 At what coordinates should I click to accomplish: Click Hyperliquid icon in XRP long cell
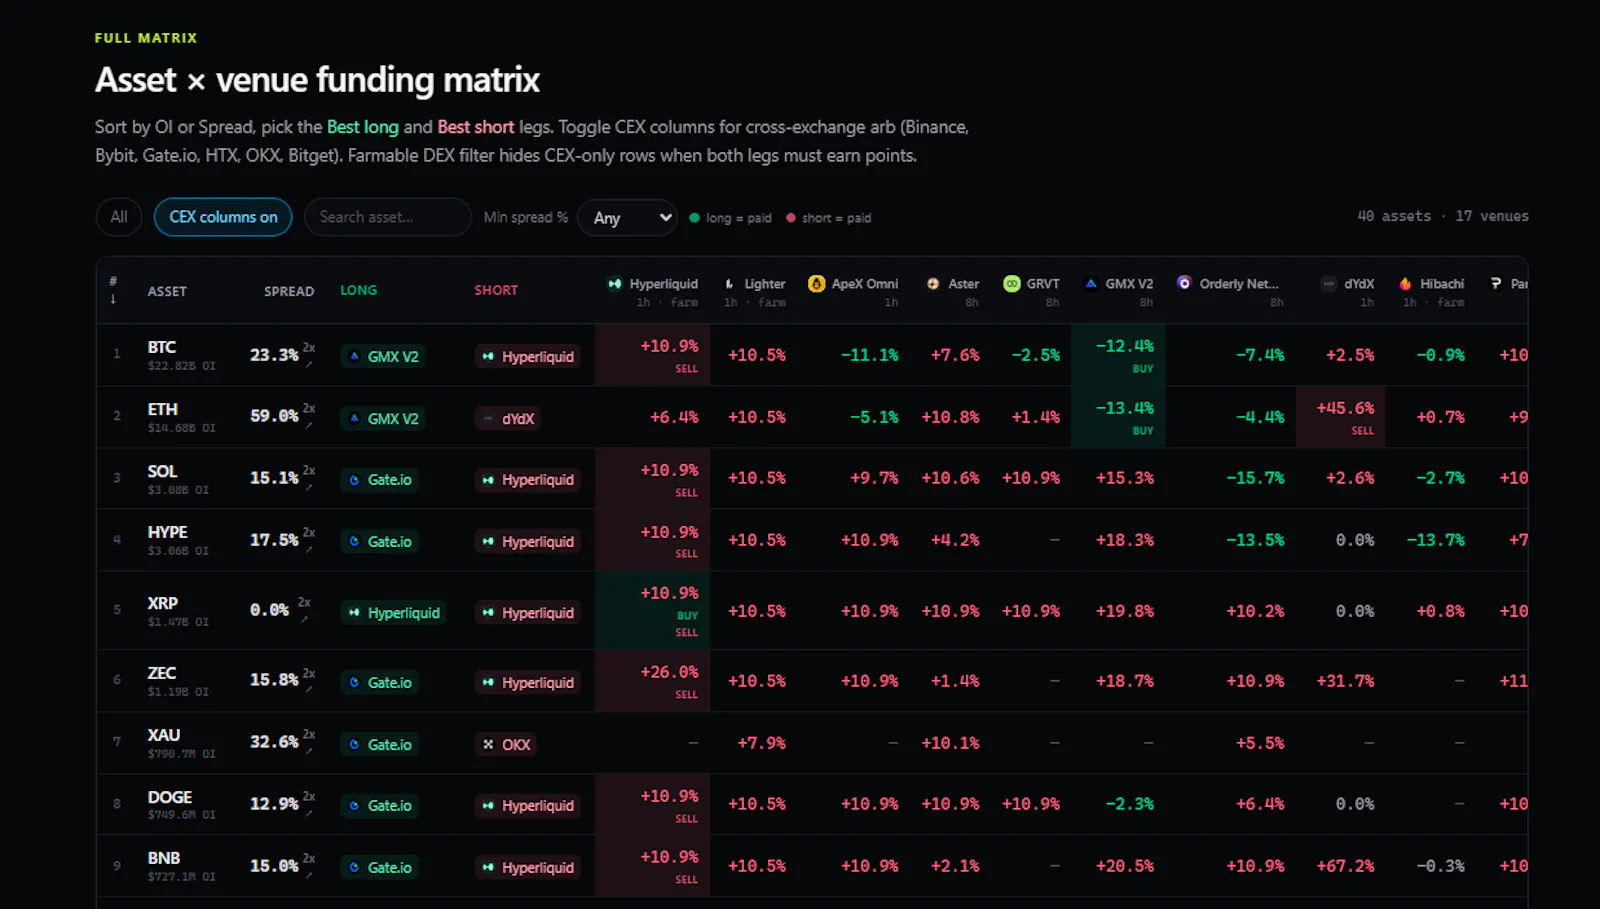[354, 612]
